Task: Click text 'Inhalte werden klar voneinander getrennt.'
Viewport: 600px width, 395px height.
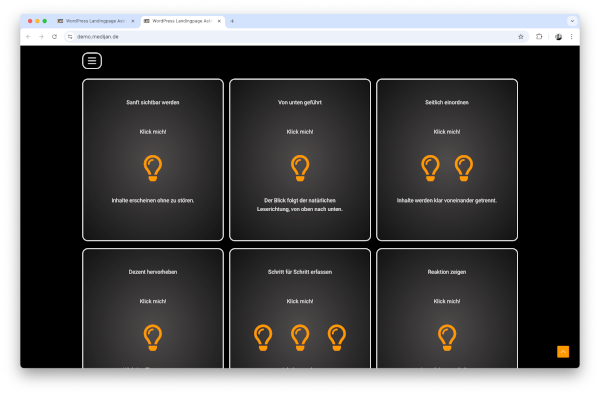Action: coord(447,200)
